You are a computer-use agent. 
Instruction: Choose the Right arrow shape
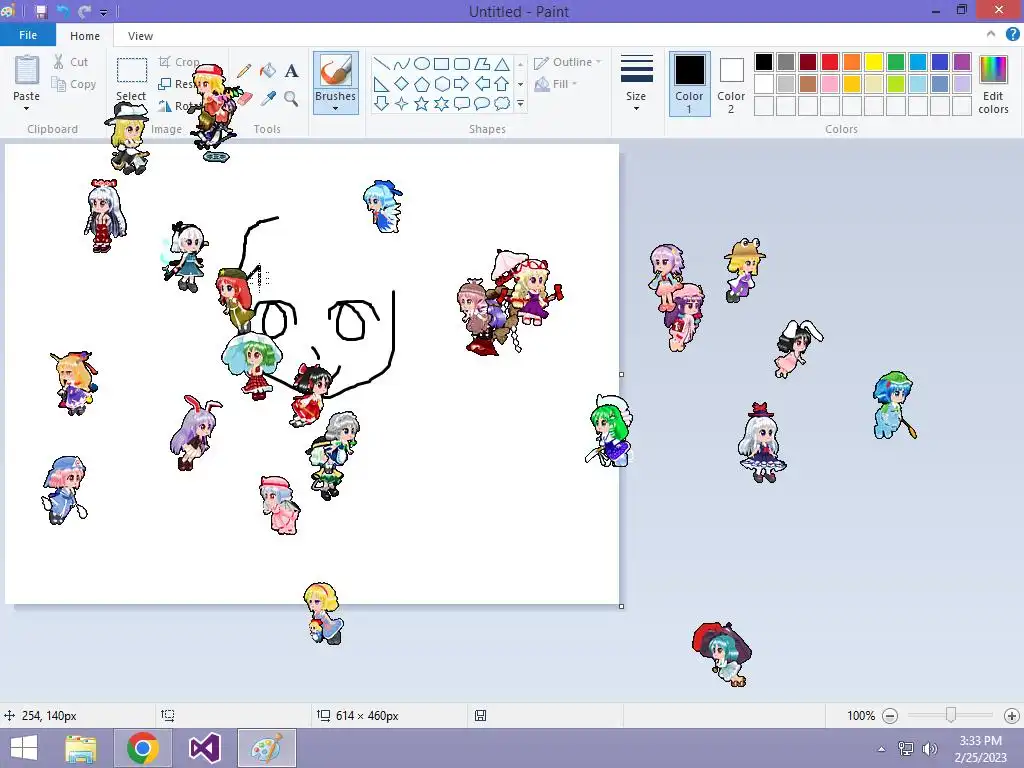(462, 84)
